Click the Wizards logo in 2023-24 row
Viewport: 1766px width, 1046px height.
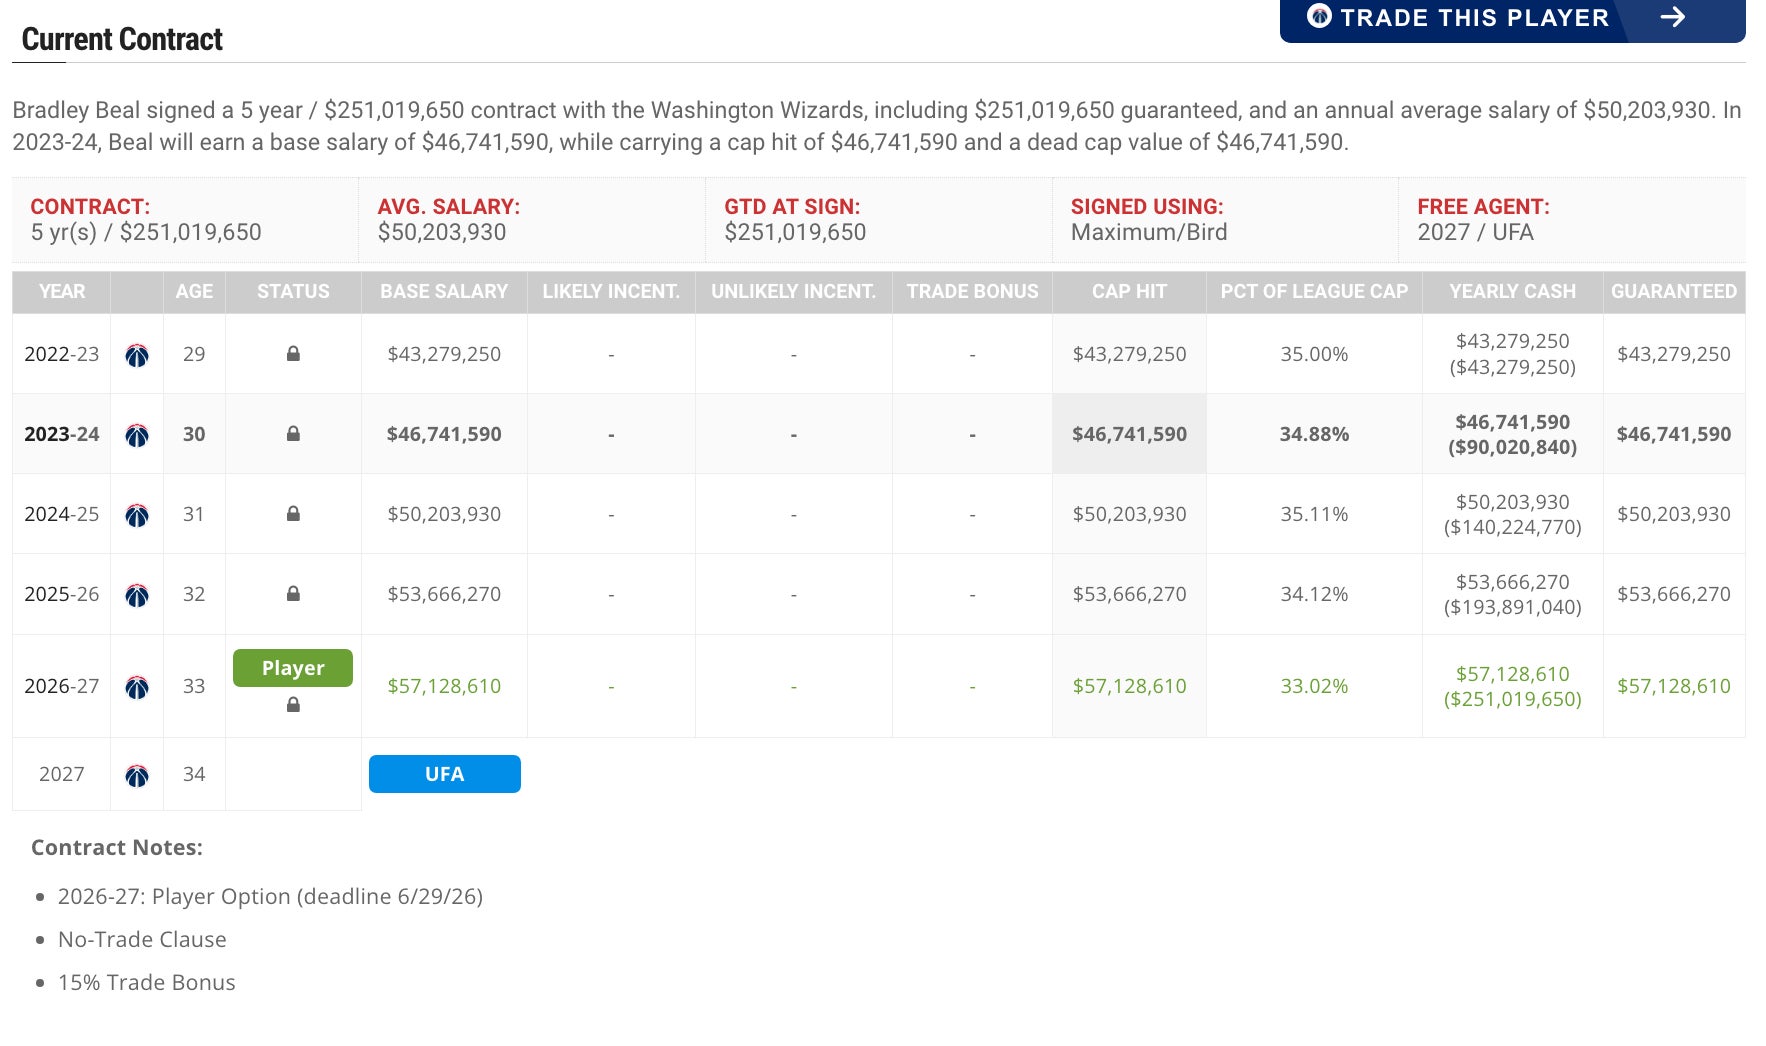click(x=137, y=435)
